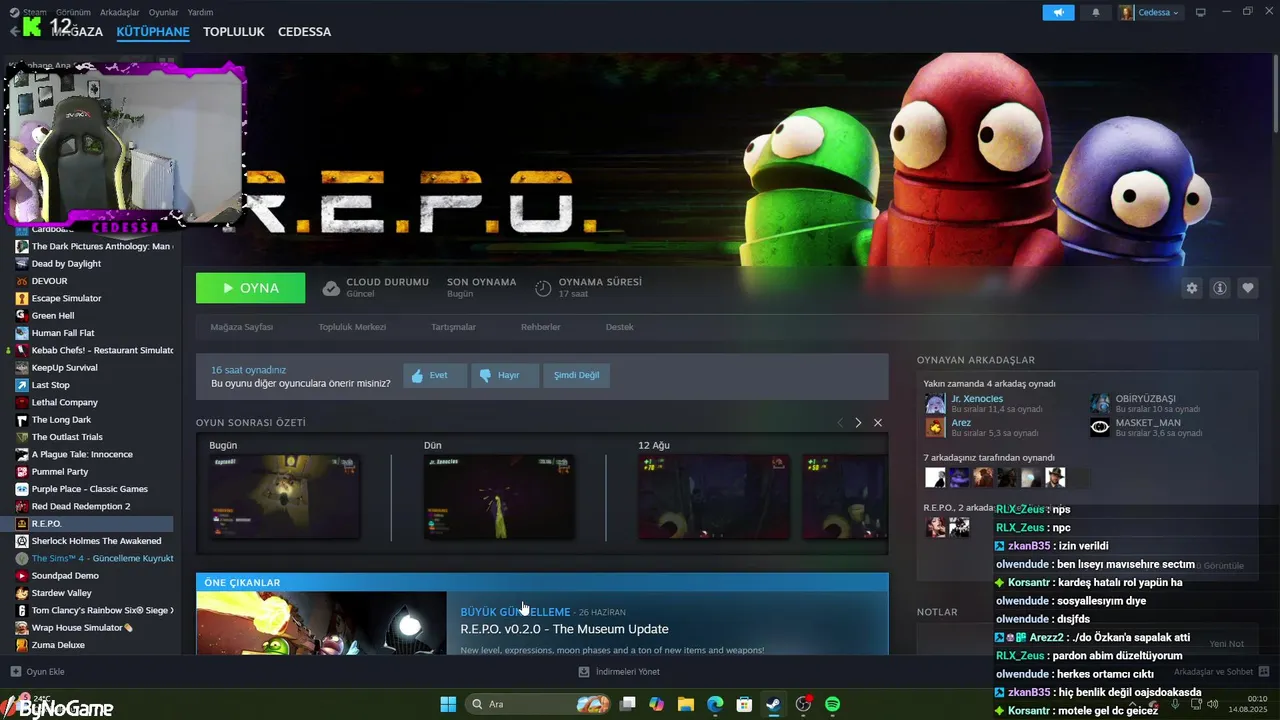The height and width of the screenshot is (720, 1280).
Task: Click Purple Place - Classic Games icon
Action: point(22,489)
